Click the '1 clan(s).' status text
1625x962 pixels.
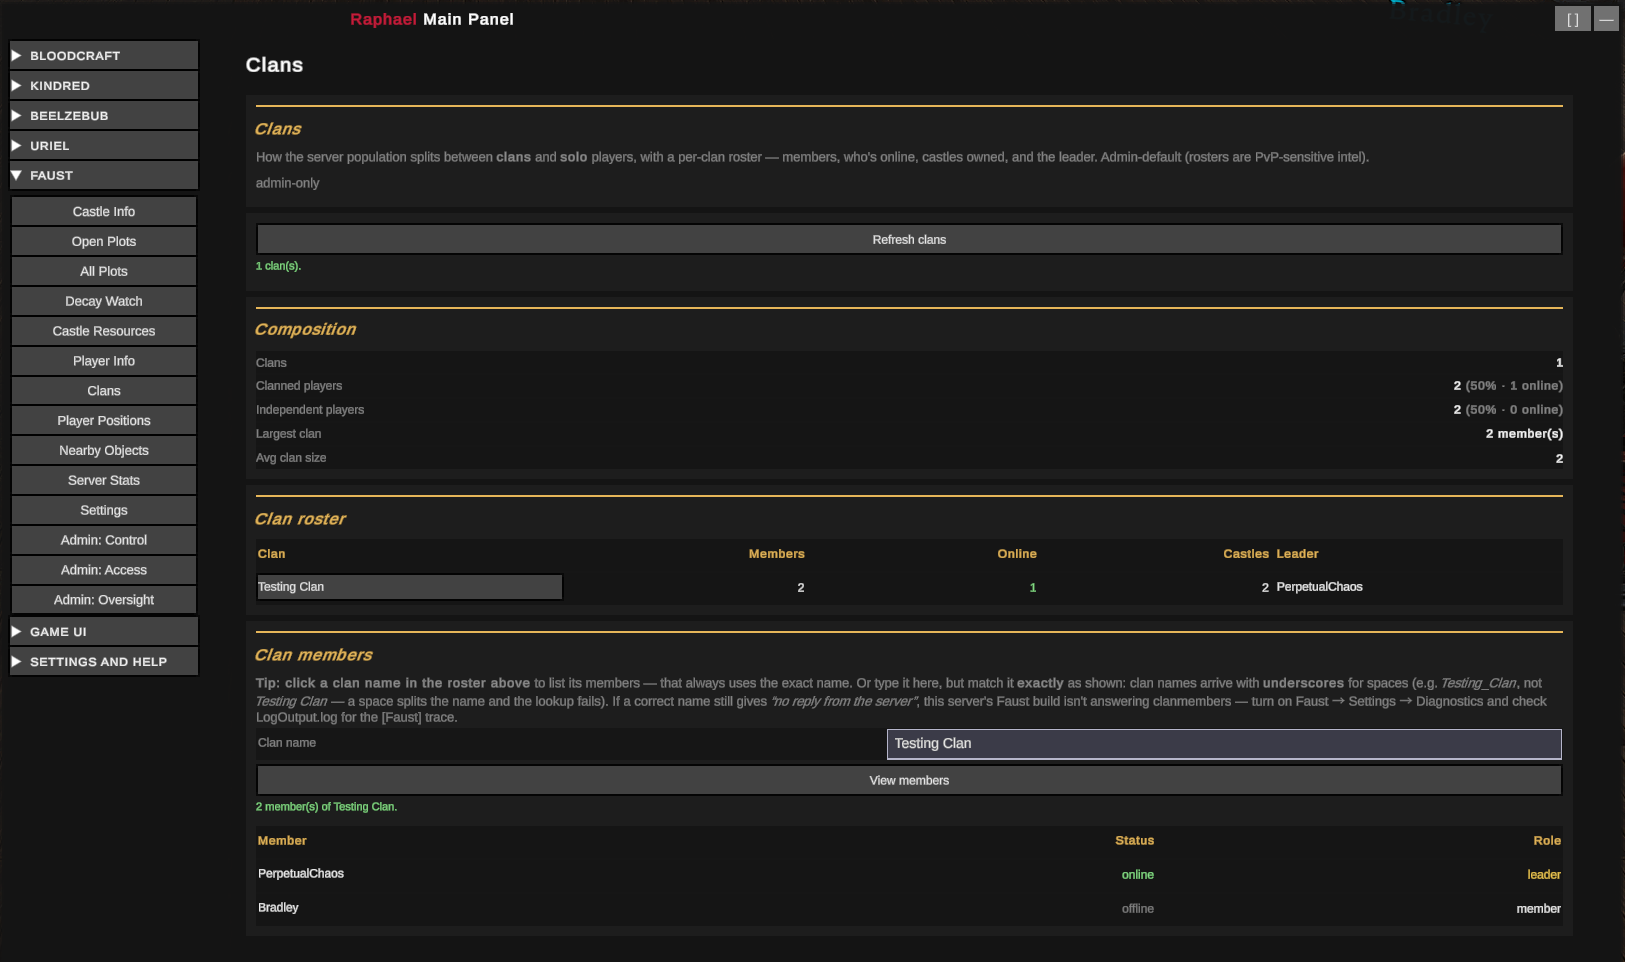[x=278, y=266]
